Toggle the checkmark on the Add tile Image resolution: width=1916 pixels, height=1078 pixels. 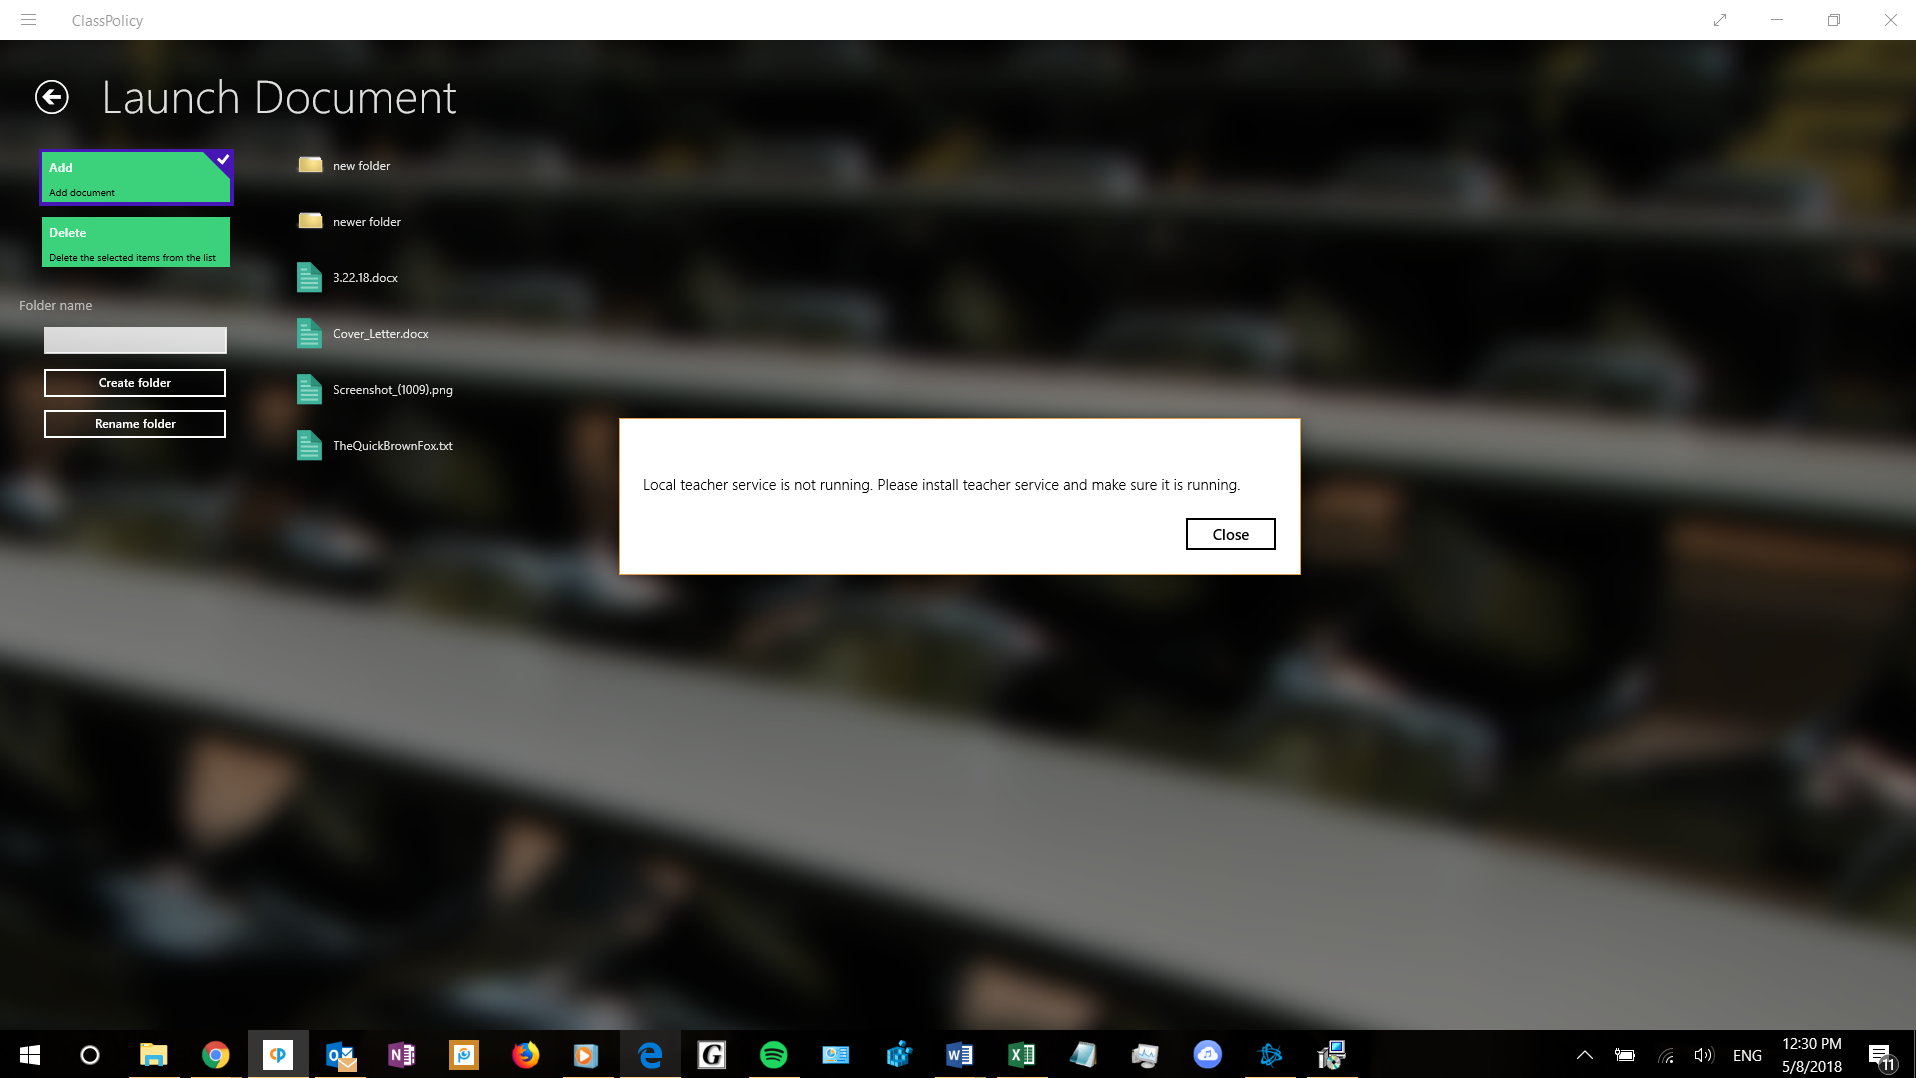click(x=223, y=158)
